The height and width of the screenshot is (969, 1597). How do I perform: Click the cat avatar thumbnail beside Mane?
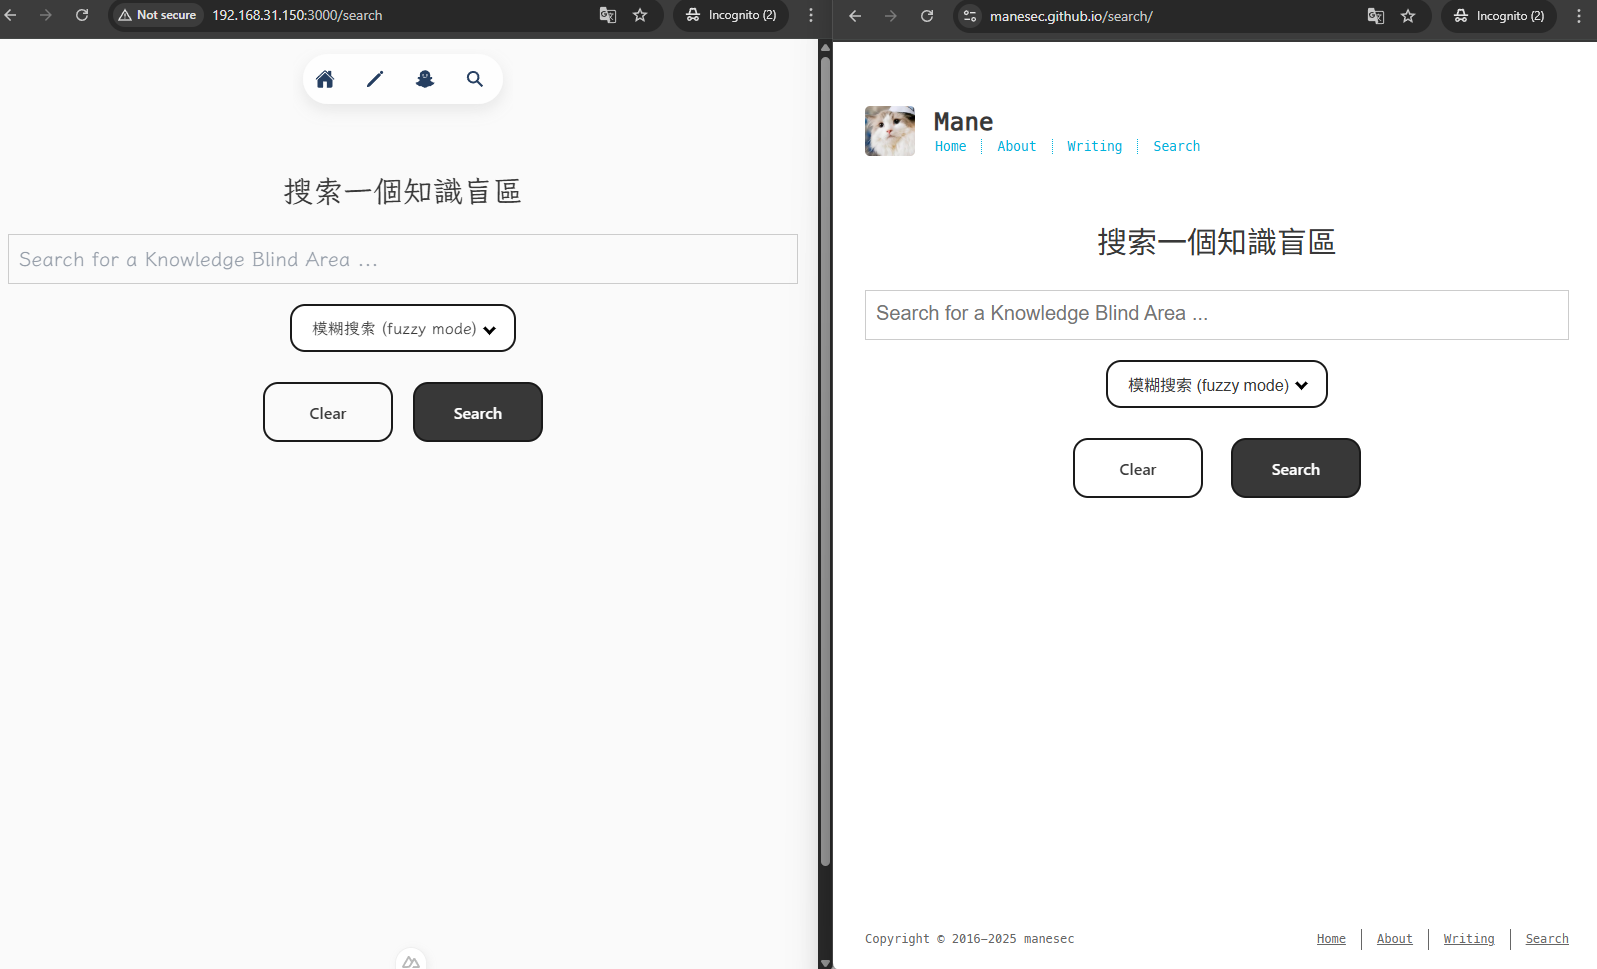tap(889, 131)
